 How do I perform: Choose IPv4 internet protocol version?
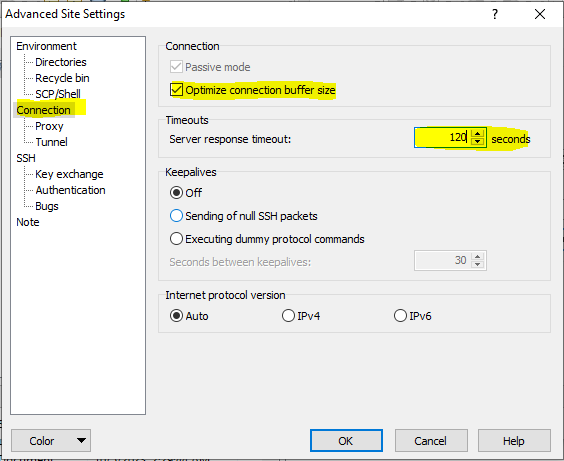[288, 316]
